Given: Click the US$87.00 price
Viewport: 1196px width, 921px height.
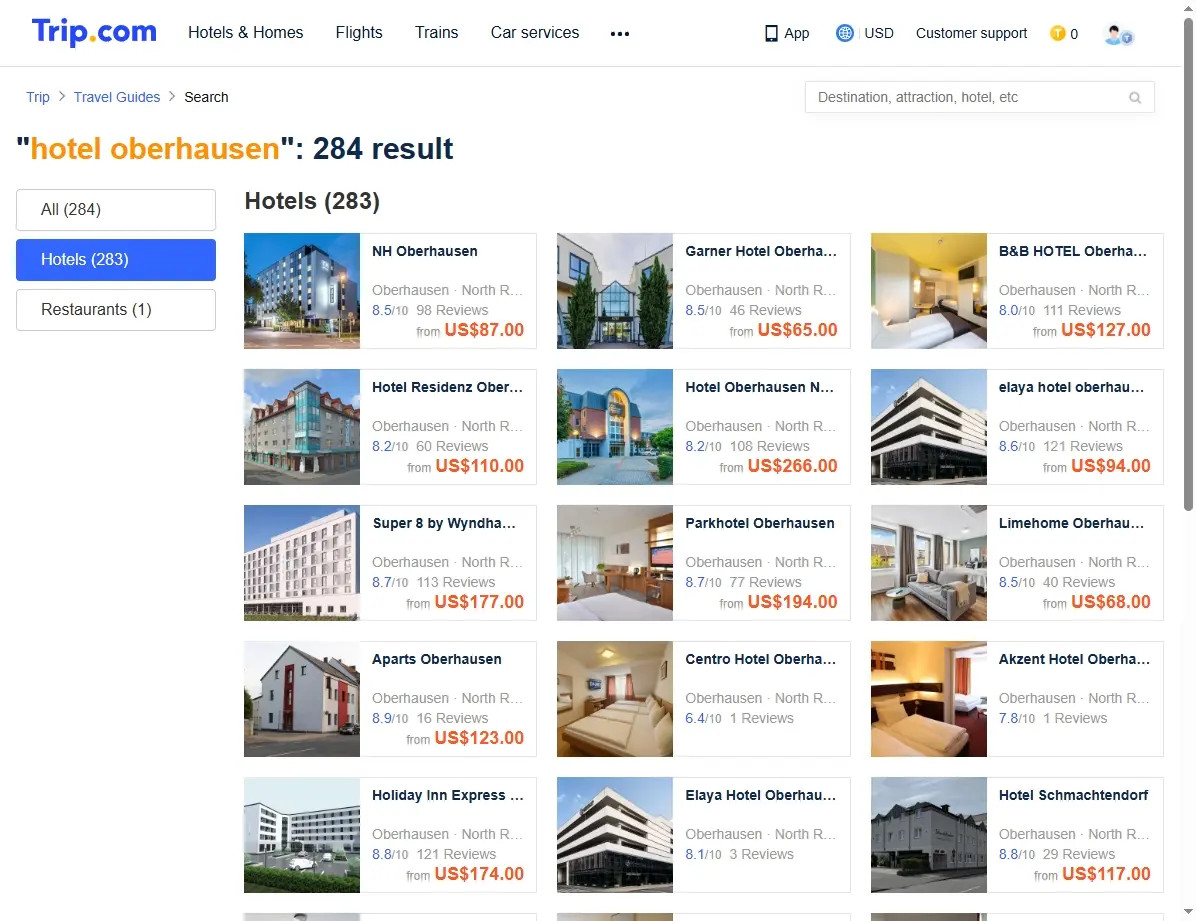Looking at the screenshot, I should pos(484,330).
